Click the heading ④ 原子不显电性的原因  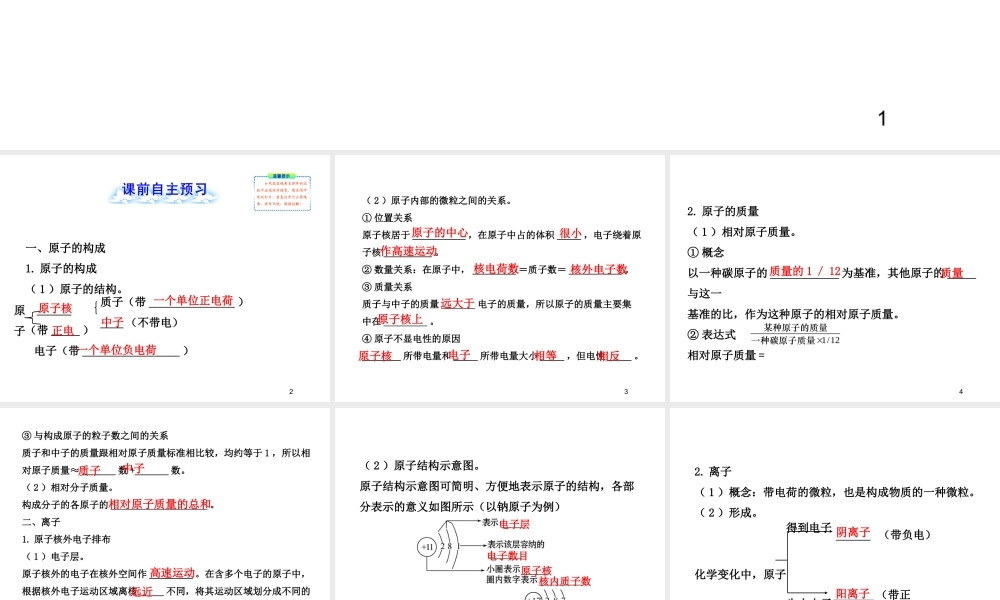[411, 338]
